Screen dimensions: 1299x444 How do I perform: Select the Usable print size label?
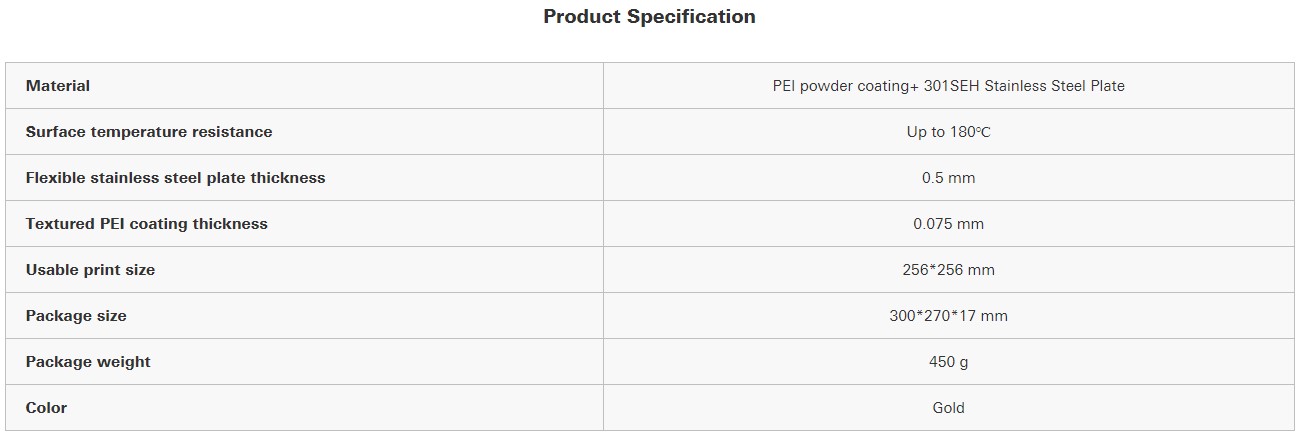coord(91,270)
